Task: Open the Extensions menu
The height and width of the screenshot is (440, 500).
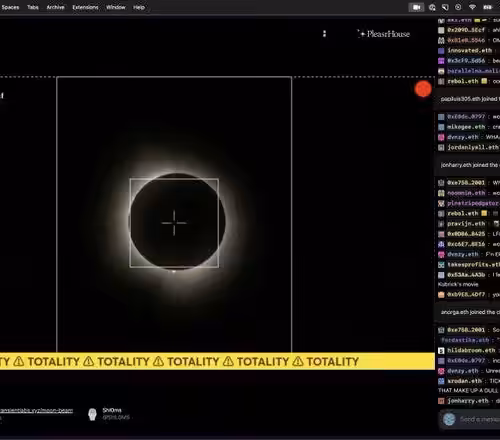Action: (x=85, y=7)
